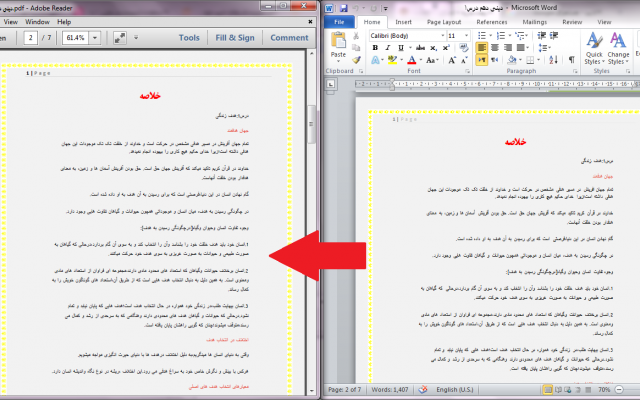Viewport: 640px width, 400px height.
Task: Customize Word quick access toolbar dropdown
Action: [385, 8]
